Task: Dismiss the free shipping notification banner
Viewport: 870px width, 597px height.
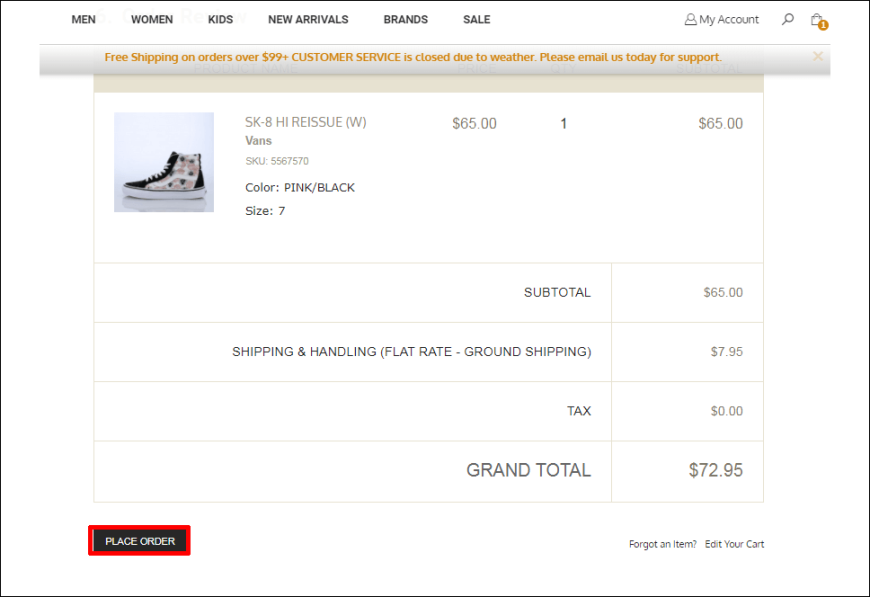Action: [x=818, y=57]
